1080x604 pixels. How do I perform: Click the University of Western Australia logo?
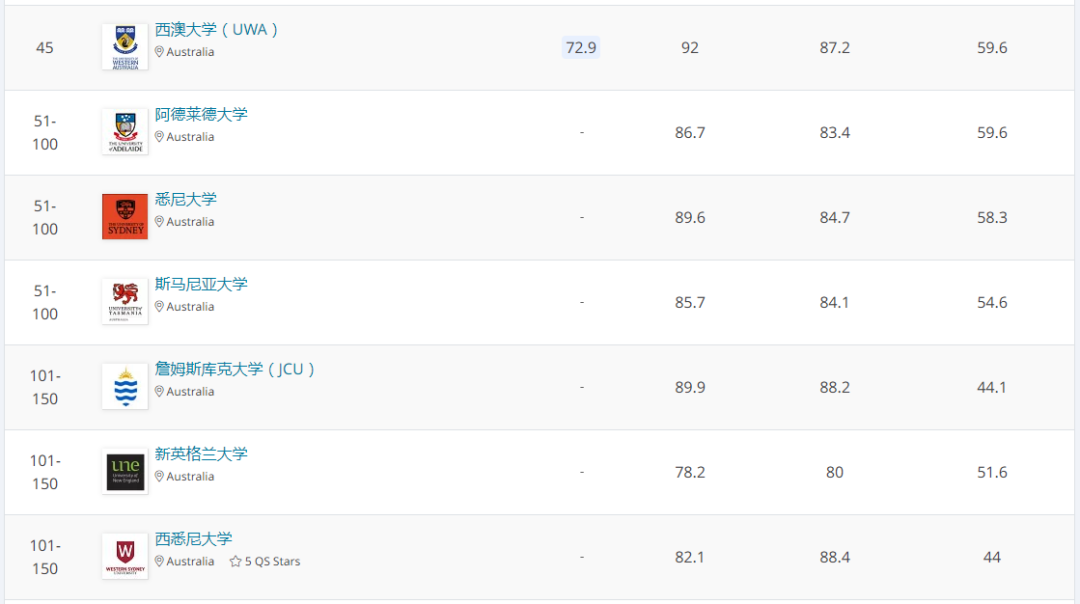click(125, 47)
